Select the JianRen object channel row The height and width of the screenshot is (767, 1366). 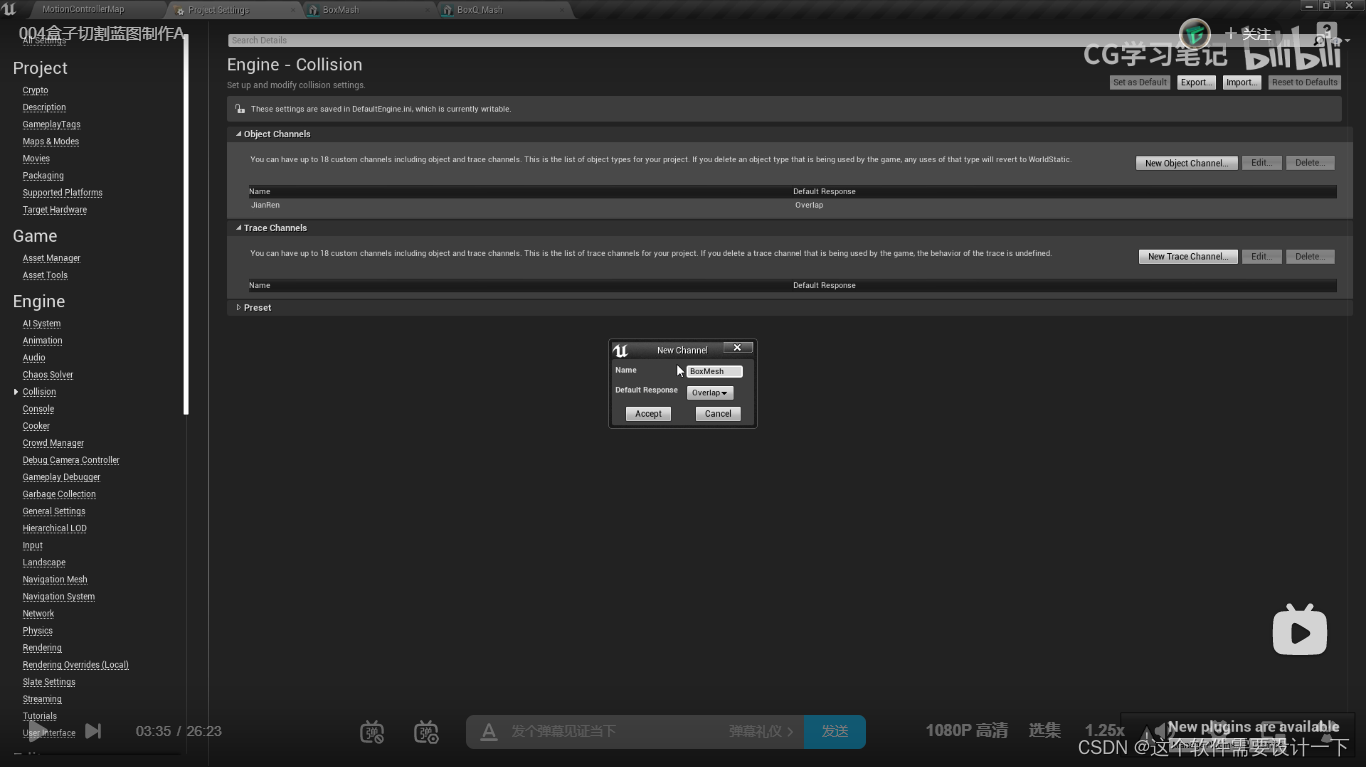pos(792,205)
